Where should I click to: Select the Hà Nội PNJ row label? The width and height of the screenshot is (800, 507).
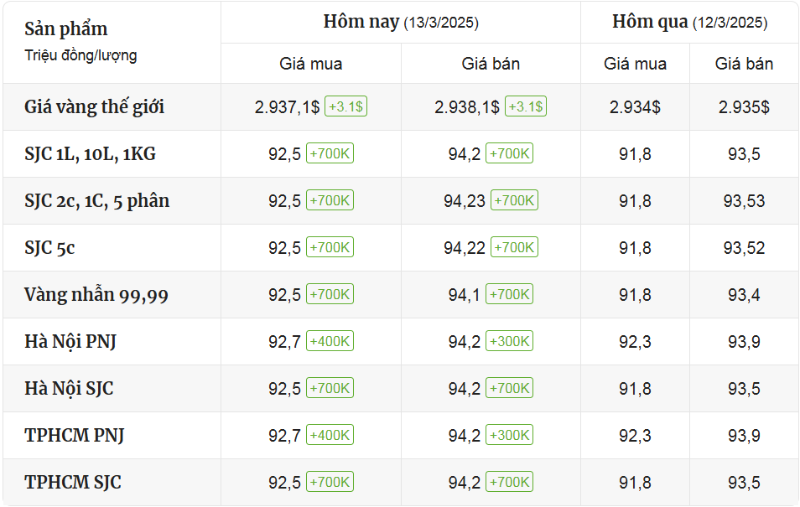[x=70, y=342]
